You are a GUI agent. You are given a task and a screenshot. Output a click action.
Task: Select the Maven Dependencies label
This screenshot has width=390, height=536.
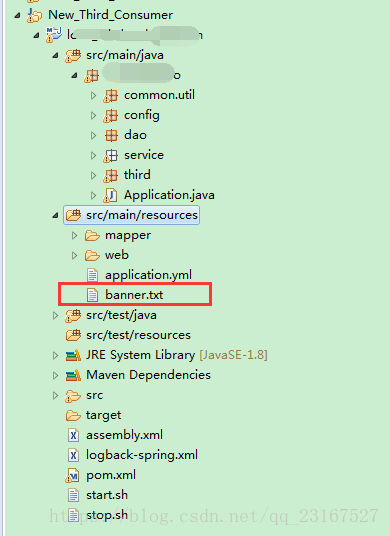click(148, 375)
